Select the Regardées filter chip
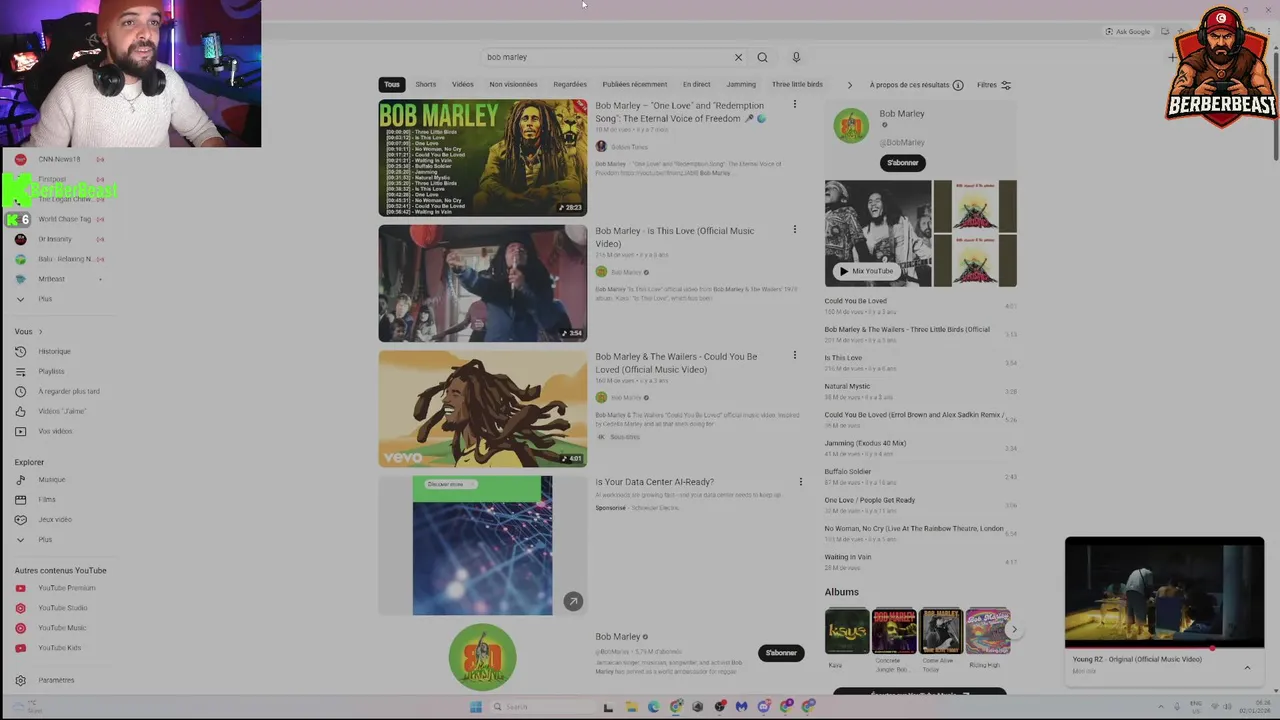 coord(570,85)
